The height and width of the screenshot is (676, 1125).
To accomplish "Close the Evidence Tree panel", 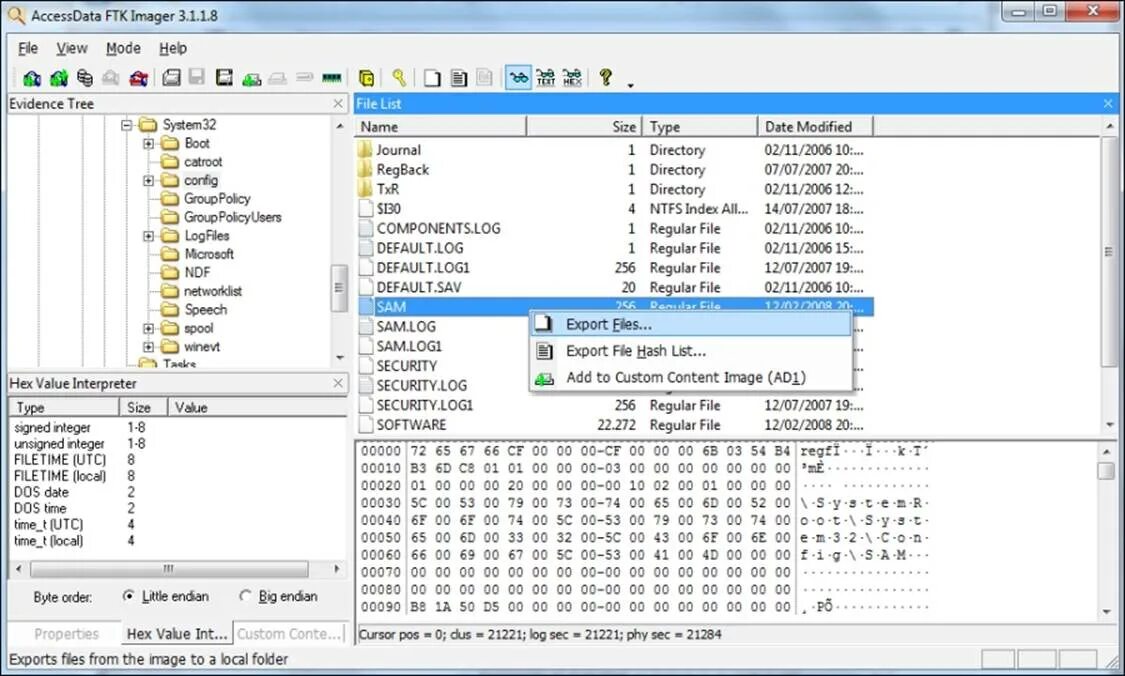I will click(339, 104).
